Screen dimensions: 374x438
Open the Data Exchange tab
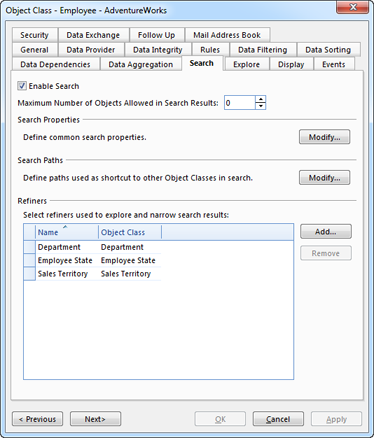point(93,35)
